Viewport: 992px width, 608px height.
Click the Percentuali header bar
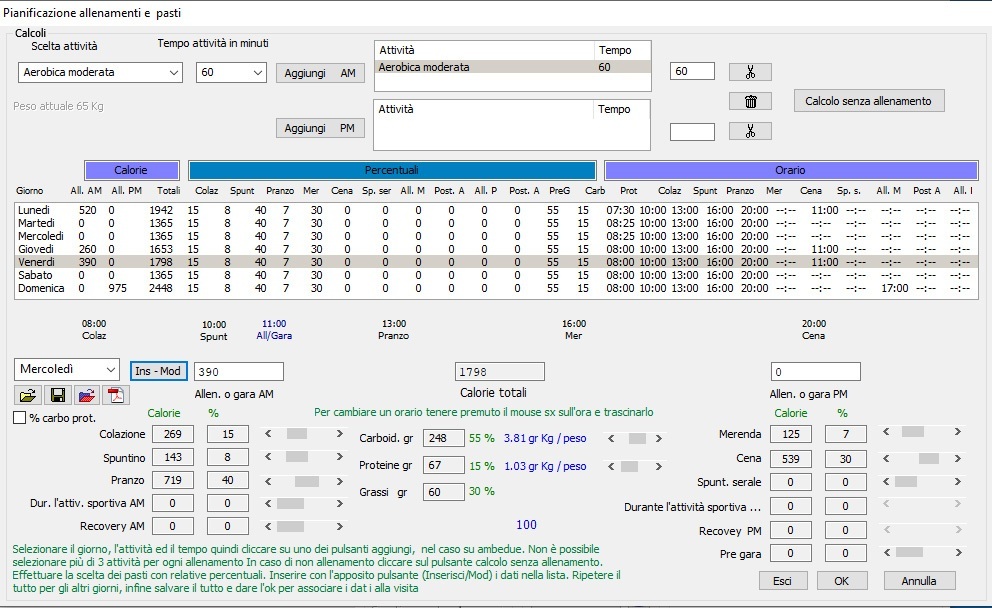(392, 170)
